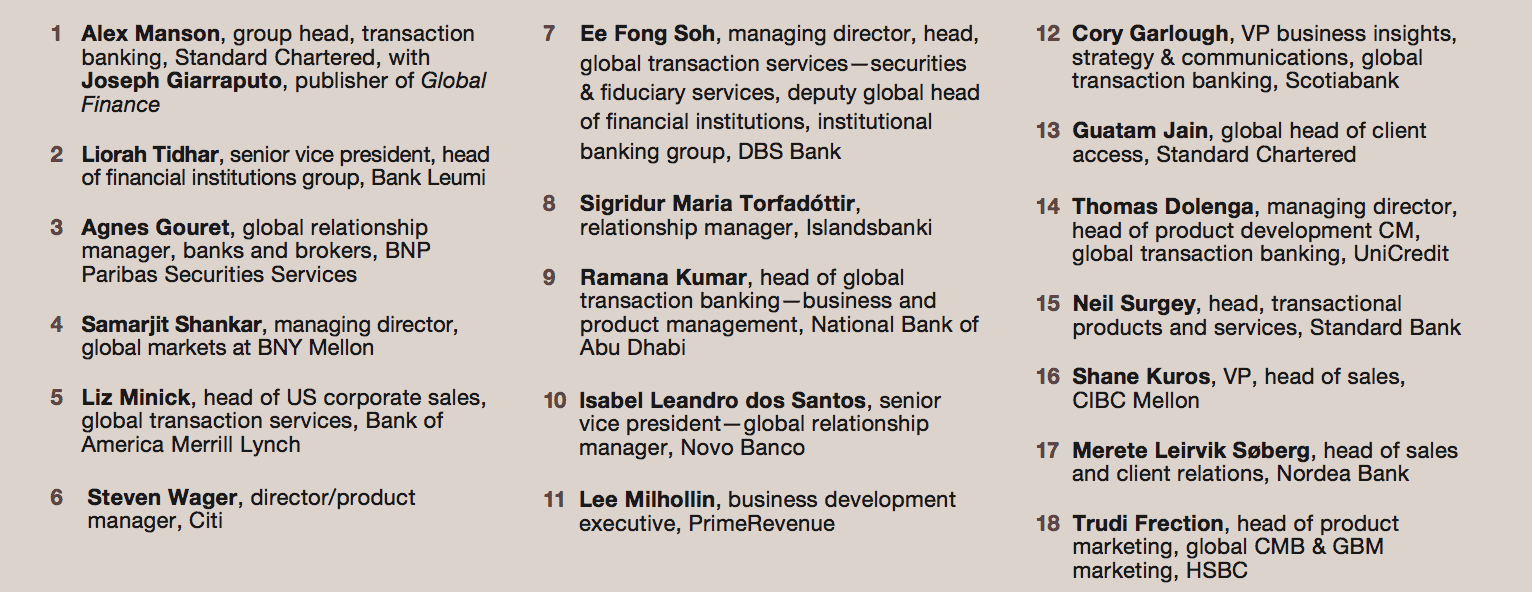Select Liz Minick's name
Viewport: 1532px width, 592px height.
136,398
